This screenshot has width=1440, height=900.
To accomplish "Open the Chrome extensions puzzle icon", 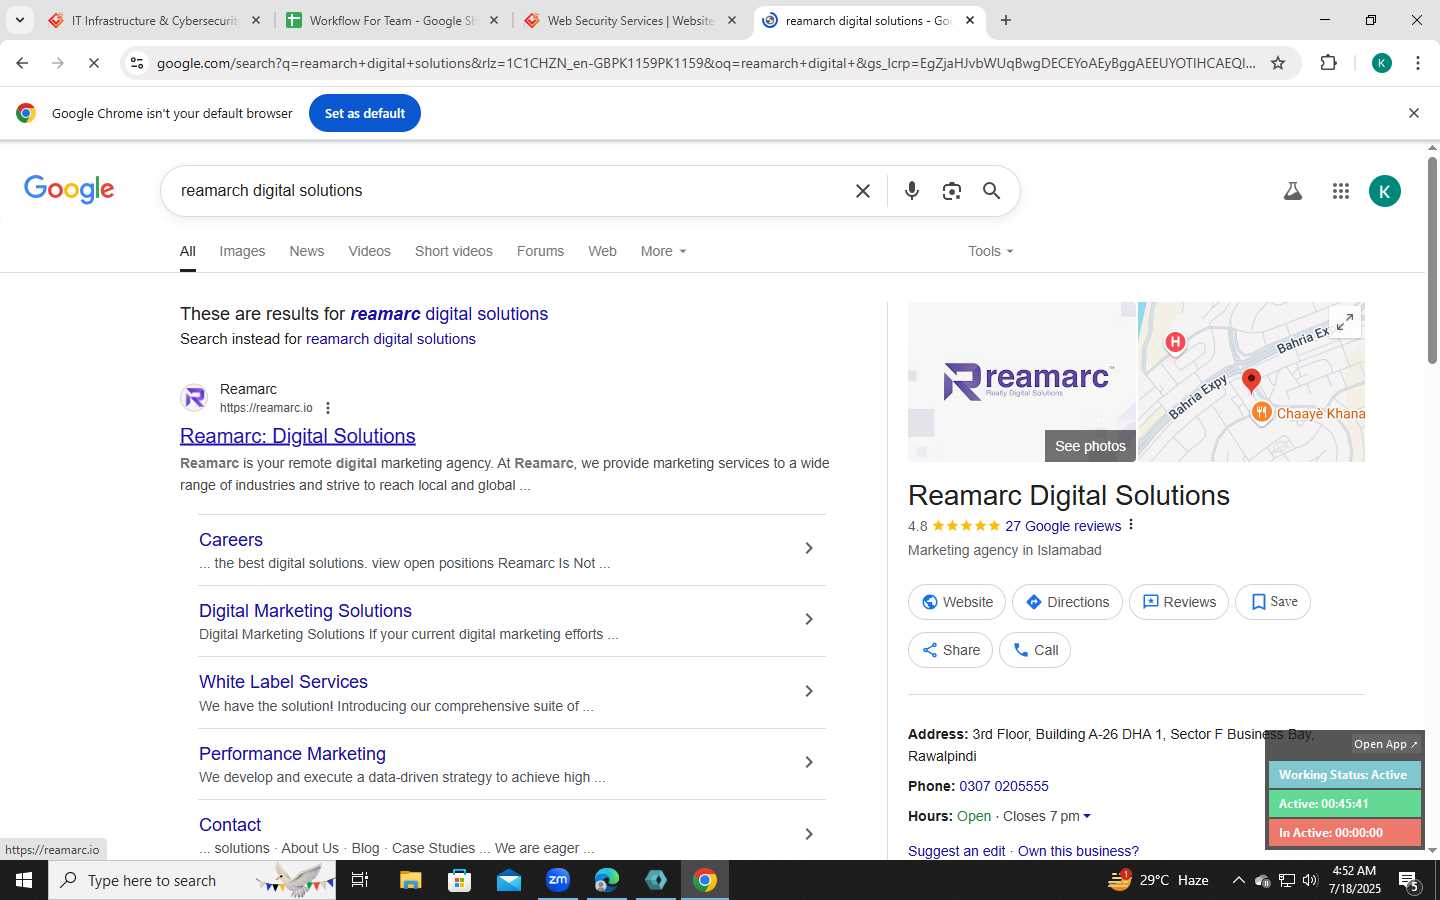I will click(x=1328, y=63).
